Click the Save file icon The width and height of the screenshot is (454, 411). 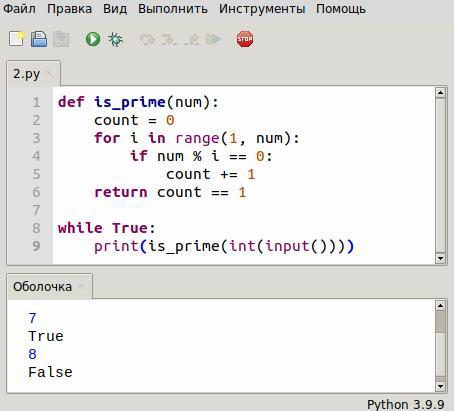(39, 39)
